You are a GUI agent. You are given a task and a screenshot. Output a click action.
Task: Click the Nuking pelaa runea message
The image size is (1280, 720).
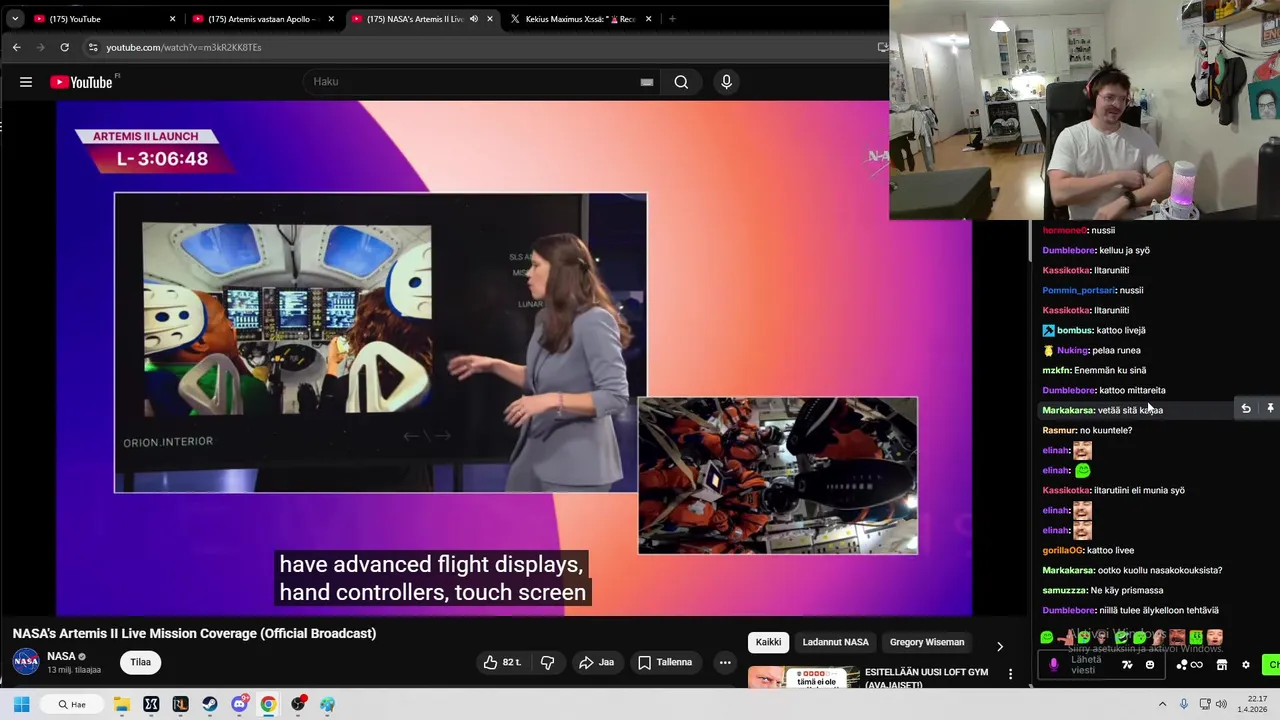(x=1091, y=350)
